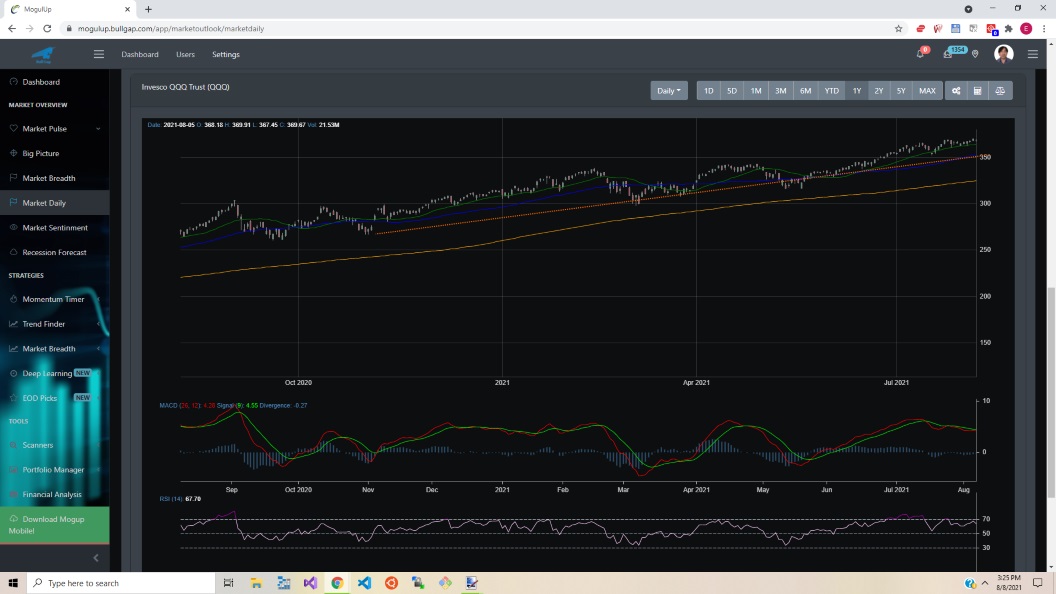Select the MAX time range
This screenshot has height=594, width=1056.
(x=927, y=91)
